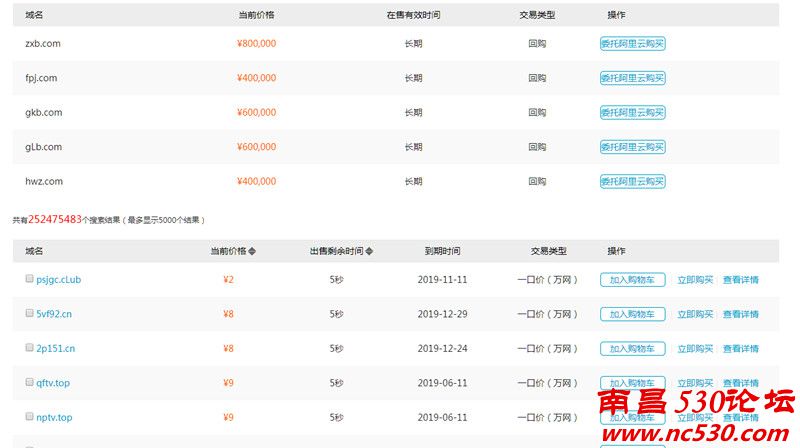Image resolution: width=800 pixels, height=448 pixels.
Task: Open the psjgc.cLub domain link
Action: [58, 280]
